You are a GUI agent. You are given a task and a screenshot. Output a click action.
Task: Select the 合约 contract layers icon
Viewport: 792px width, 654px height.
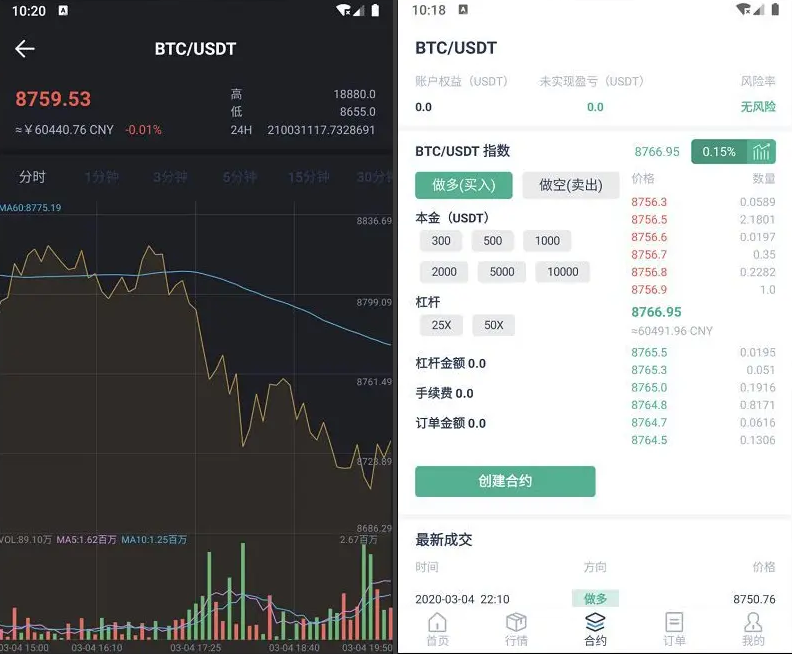pyautogui.click(x=595, y=622)
